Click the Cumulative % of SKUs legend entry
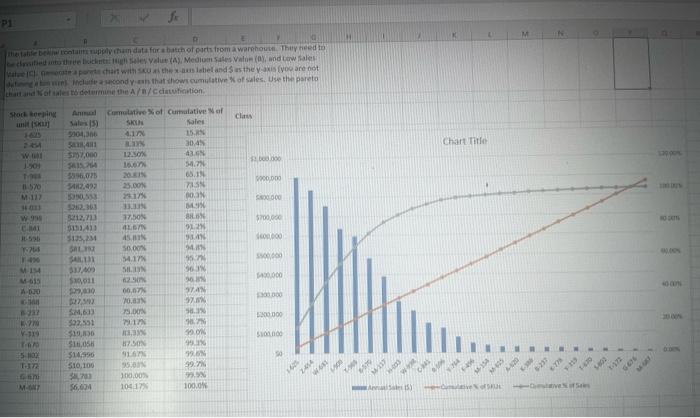The width and height of the screenshot is (700, 418). coord(462,386)
